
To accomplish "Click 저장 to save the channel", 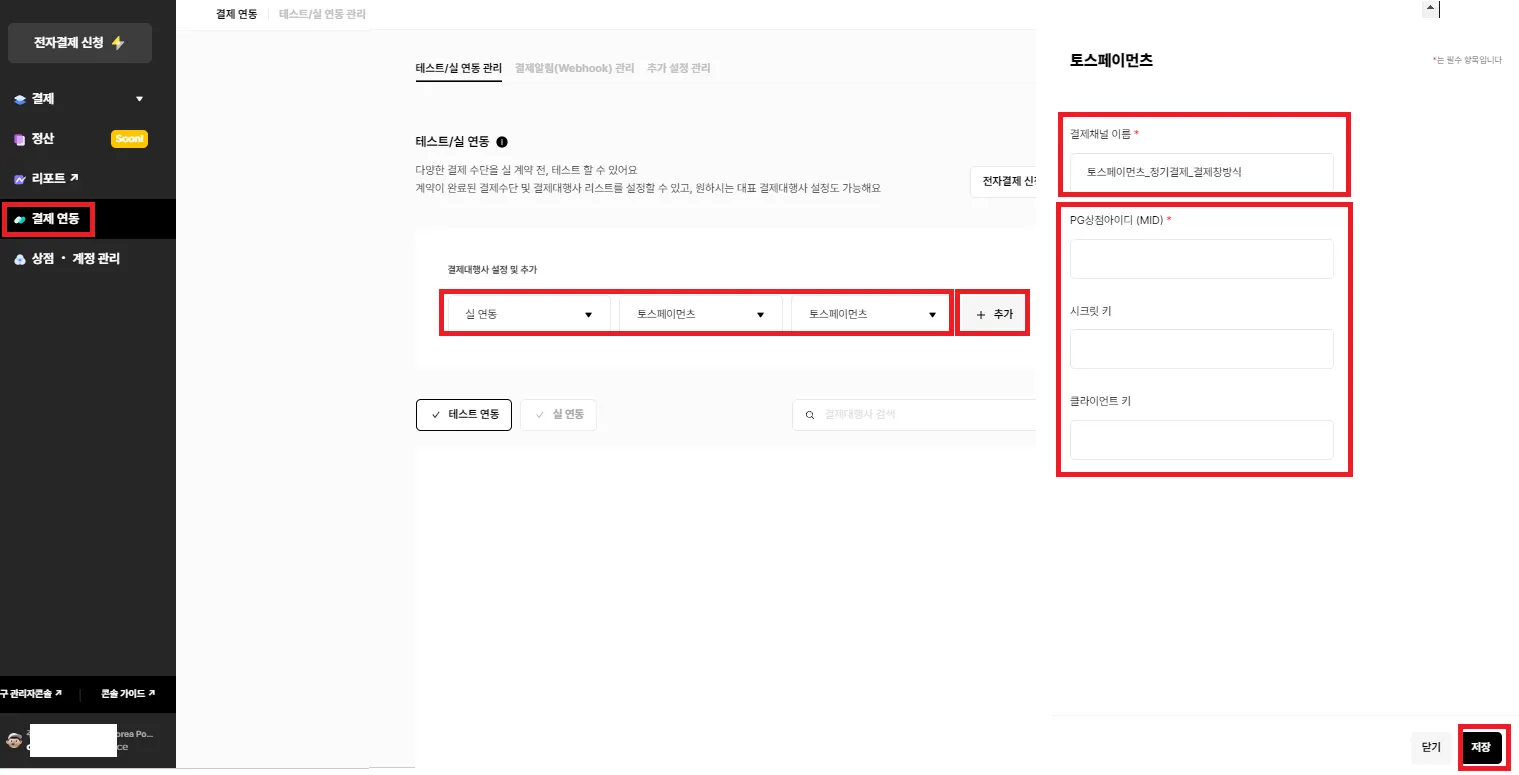I will pyautogui.click(x=1481, y=747).
